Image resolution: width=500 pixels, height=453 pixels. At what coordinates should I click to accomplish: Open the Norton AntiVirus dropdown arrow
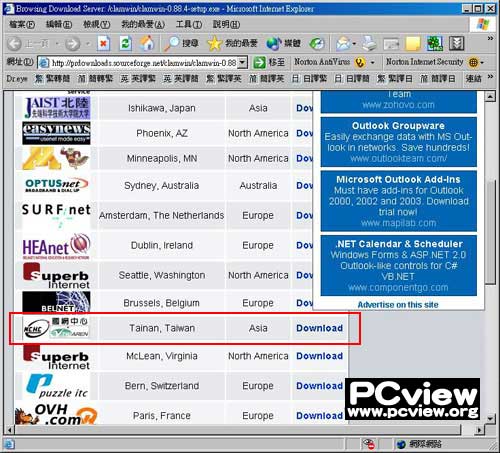pos(373,62)
